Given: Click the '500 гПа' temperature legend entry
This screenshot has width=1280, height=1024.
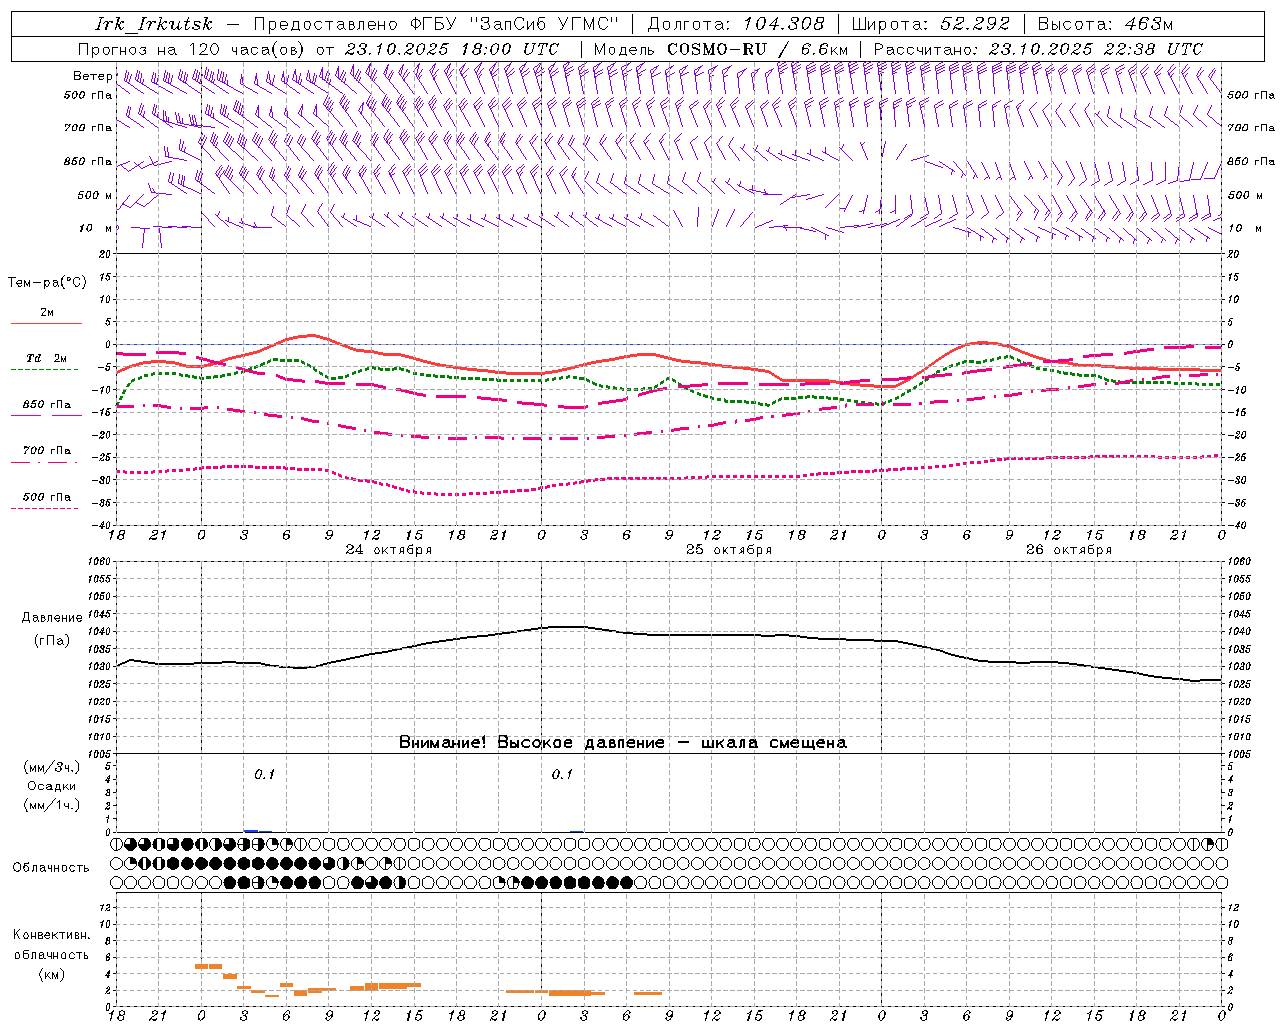Looking at the screenshot, I should [47, 497].
